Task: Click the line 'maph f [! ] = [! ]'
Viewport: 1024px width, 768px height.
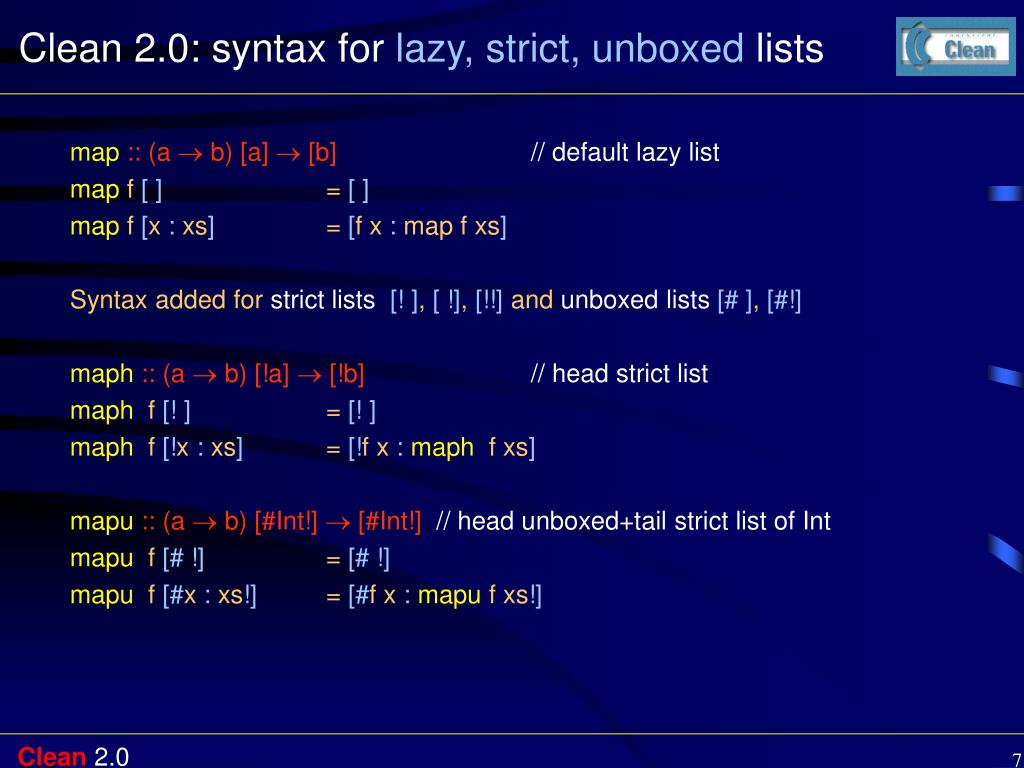Action: 223,411
